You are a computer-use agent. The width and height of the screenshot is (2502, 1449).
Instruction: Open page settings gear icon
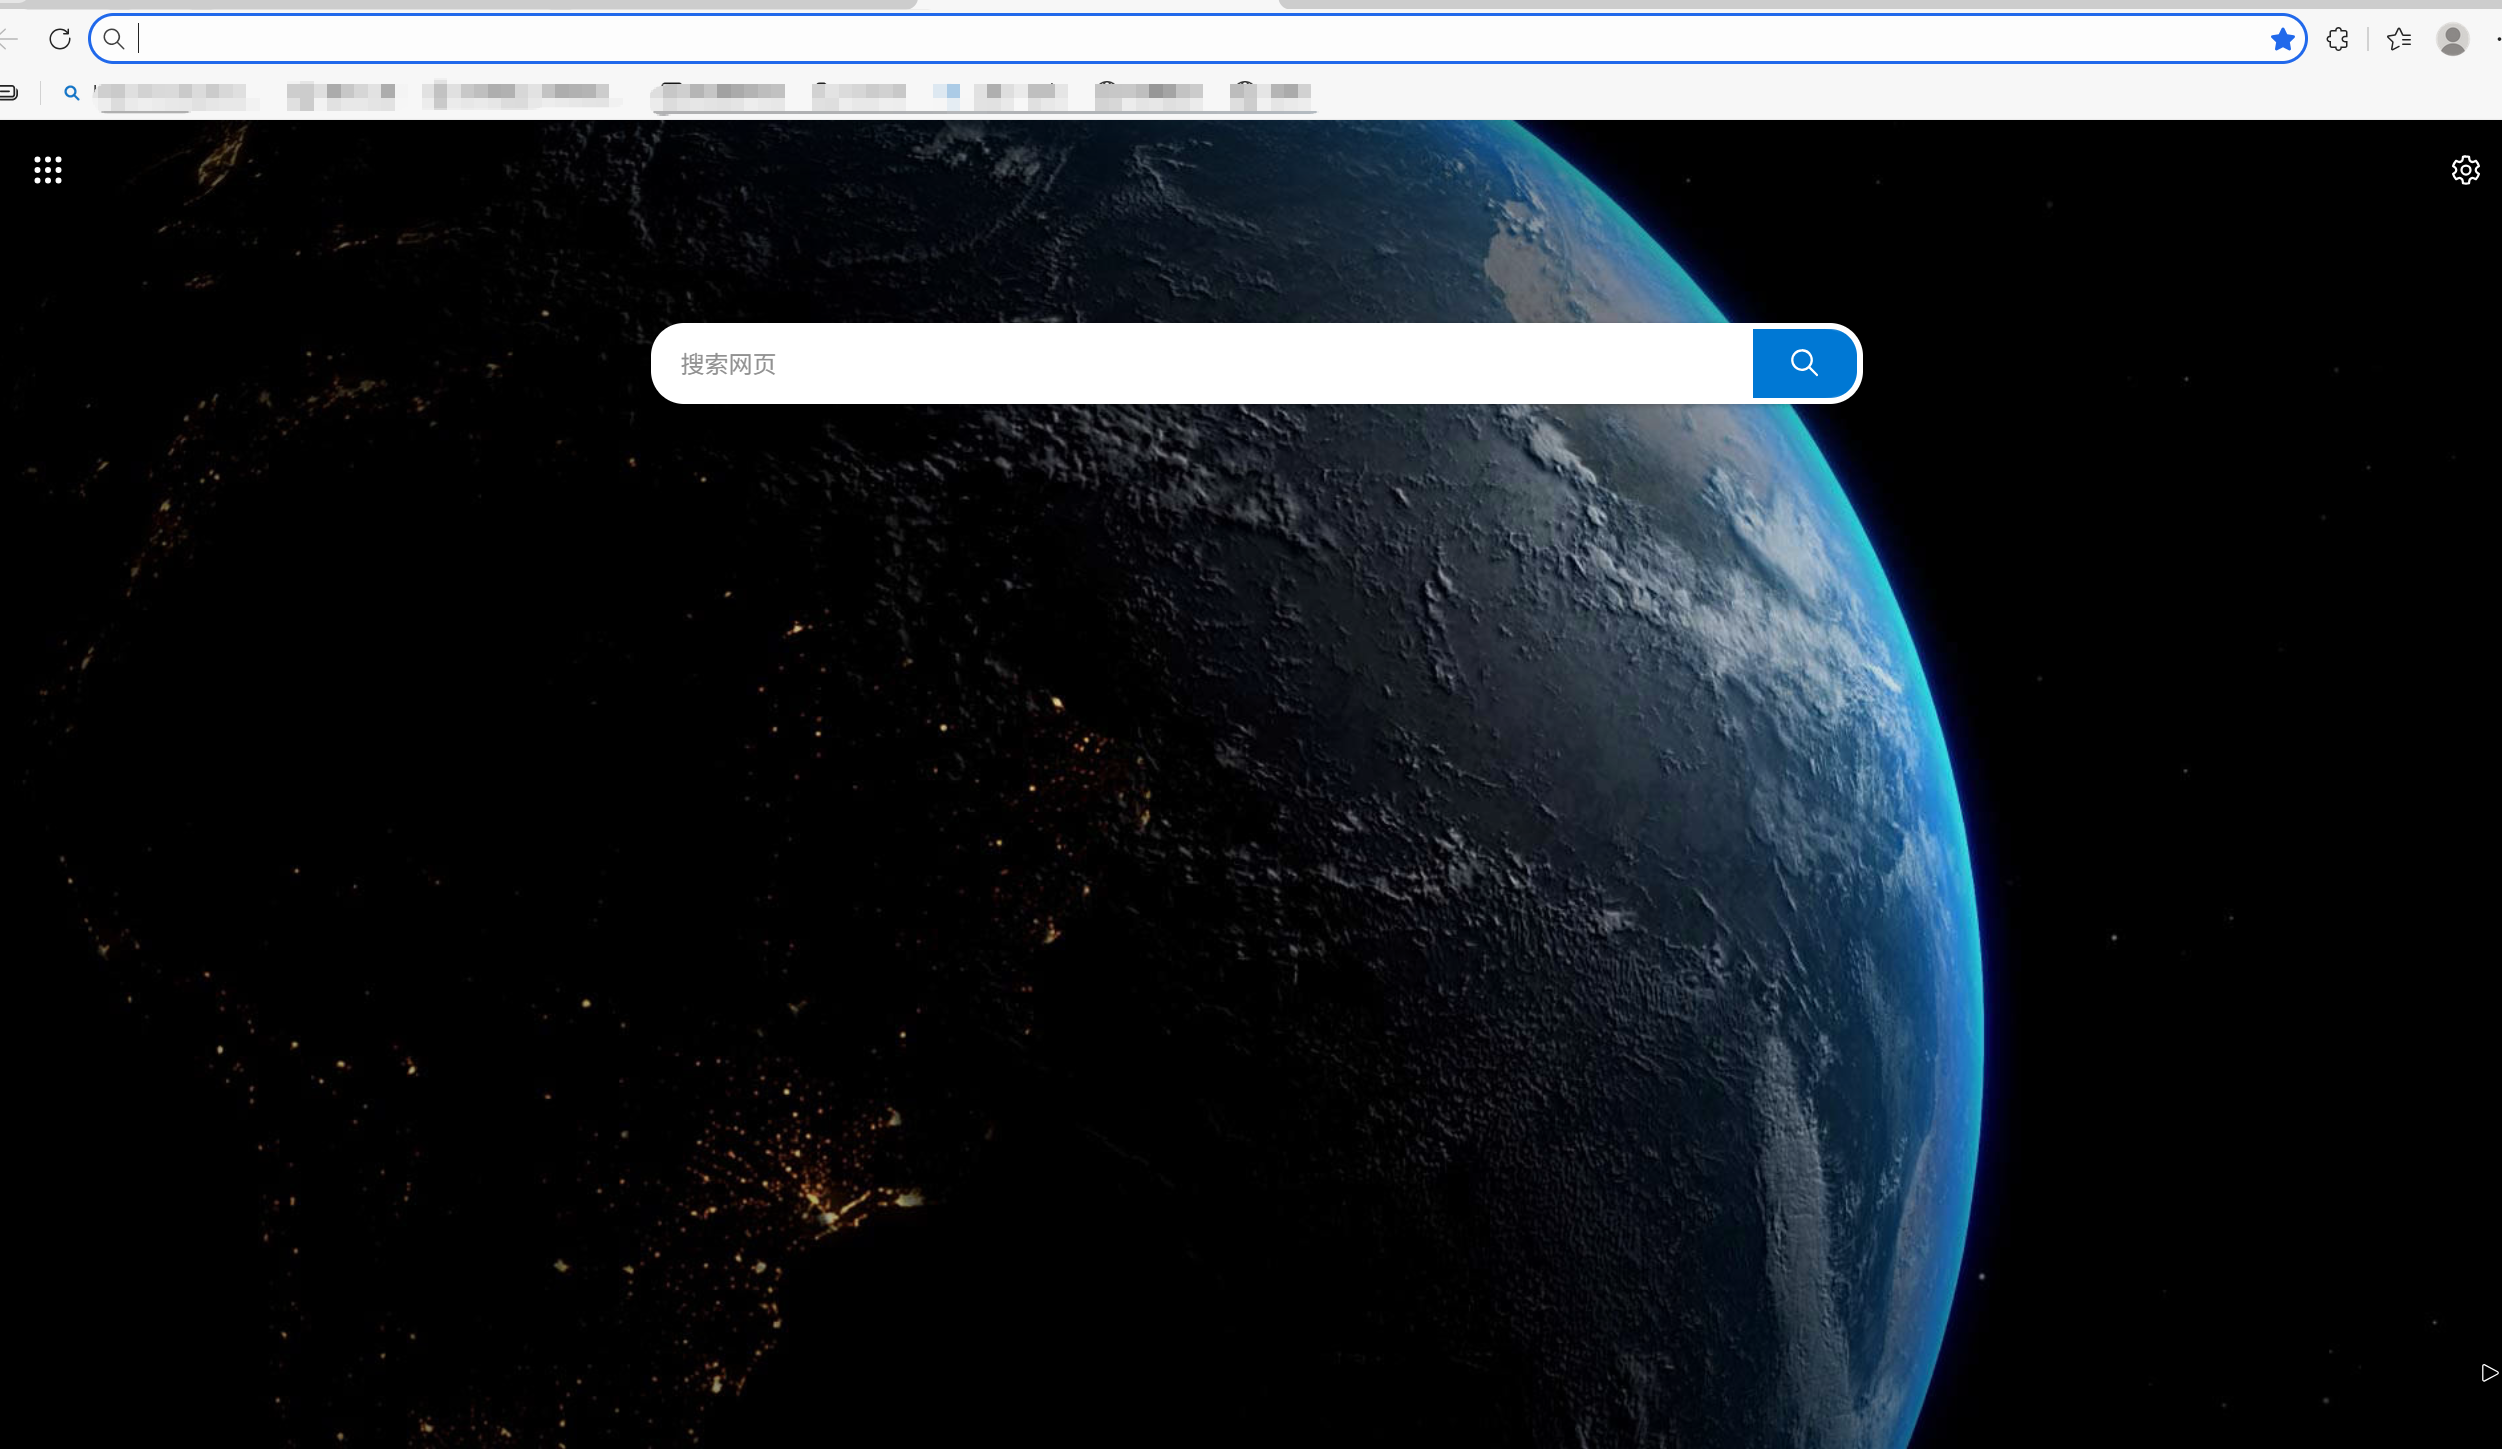[x=2465, y=170]
